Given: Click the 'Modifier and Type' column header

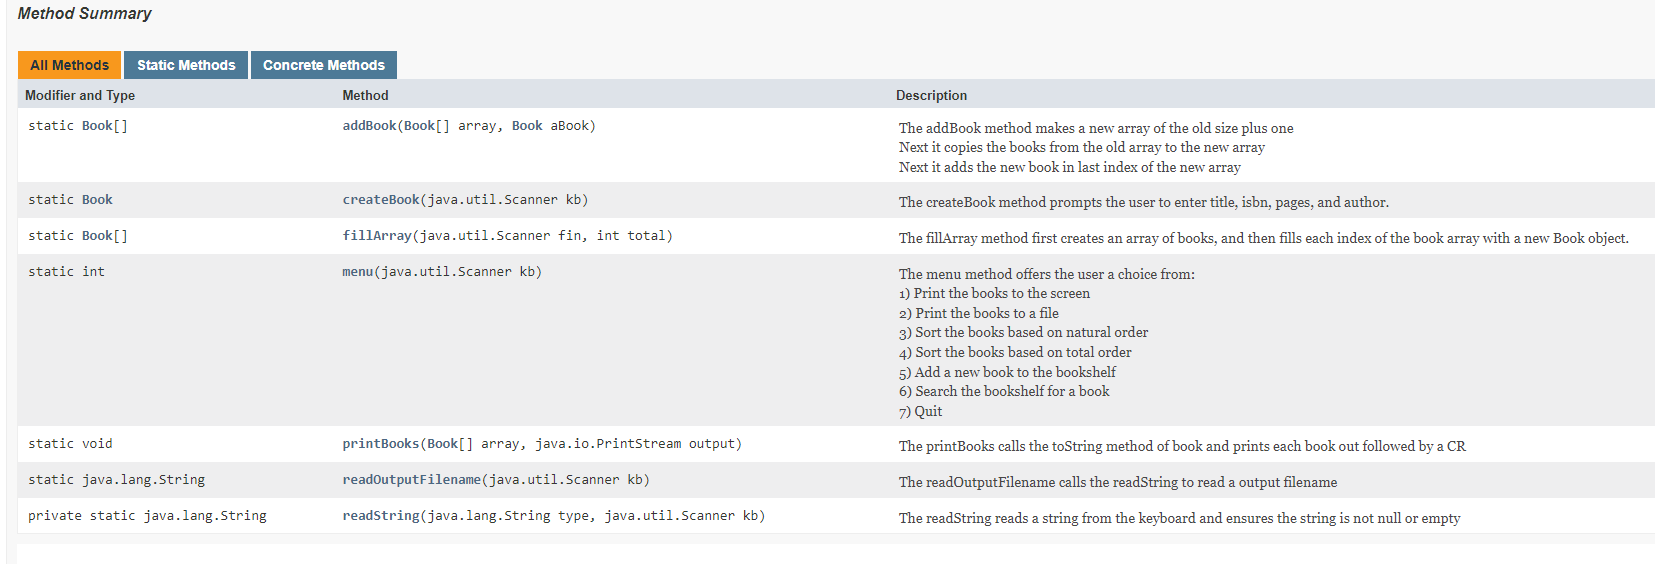Looking at the screenshot, I should tap(80, 95).
